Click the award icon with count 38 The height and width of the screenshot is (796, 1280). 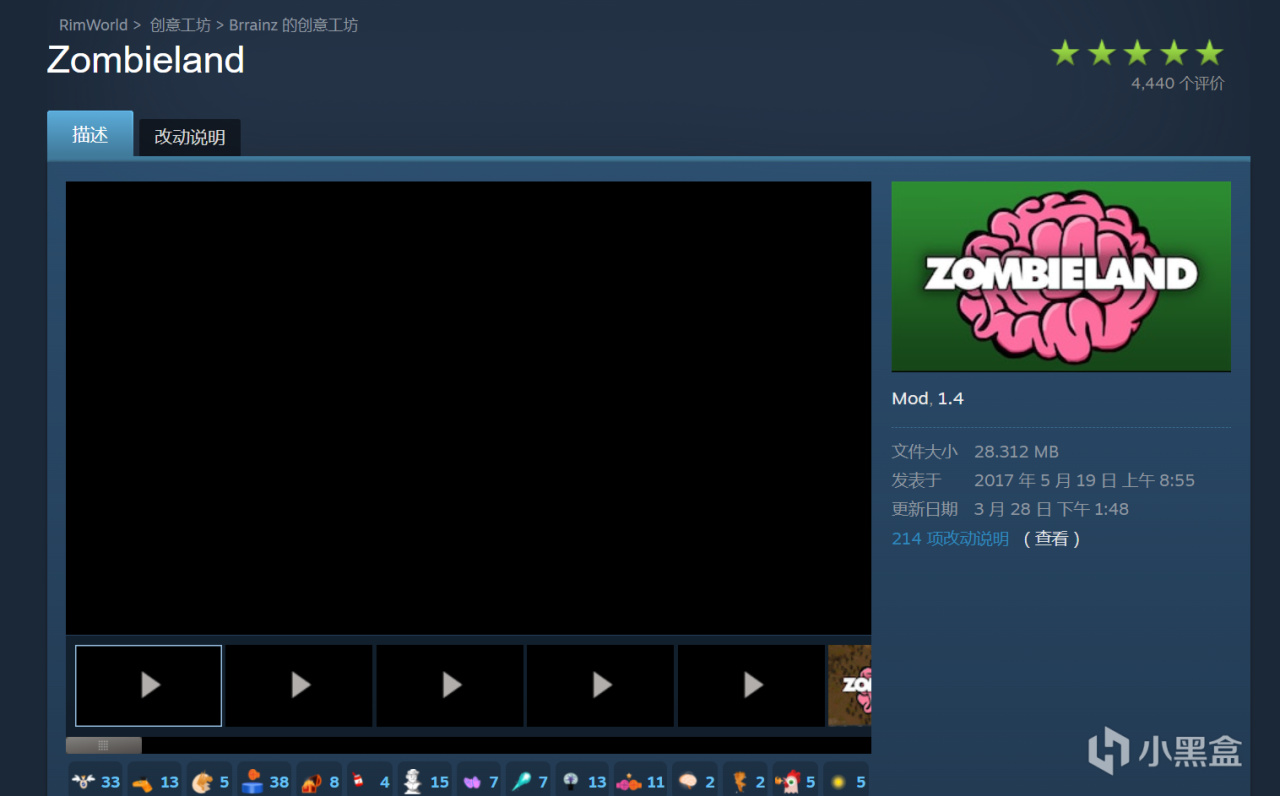click(264, 781)
